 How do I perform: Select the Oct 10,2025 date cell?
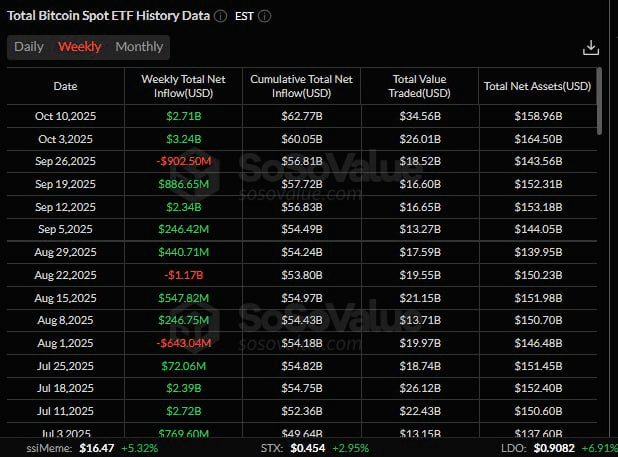tap(65, 118)
